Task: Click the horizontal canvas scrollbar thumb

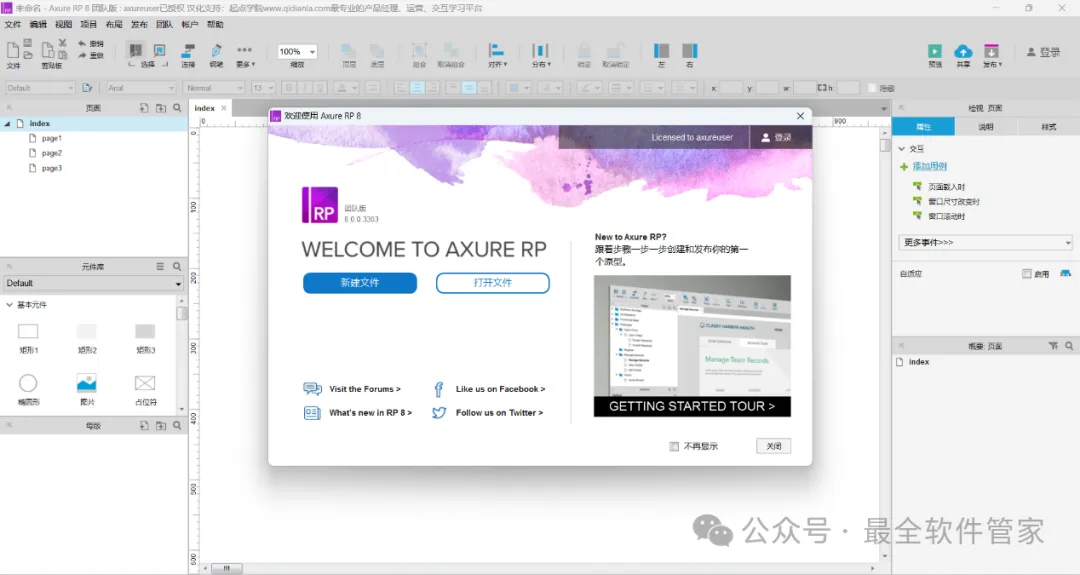Action: point(226,568)
